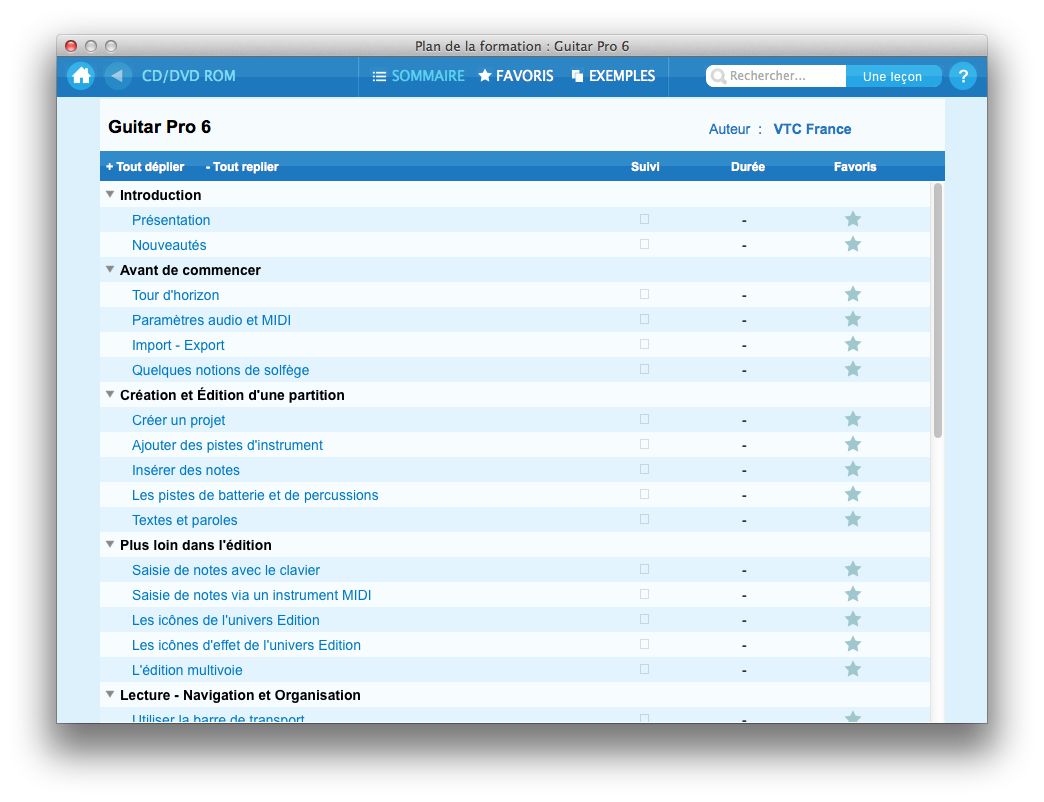This screenshot has width=1044, height=802.
Task: Add Import - Export to favorites star
Action: tap(853, 344)
